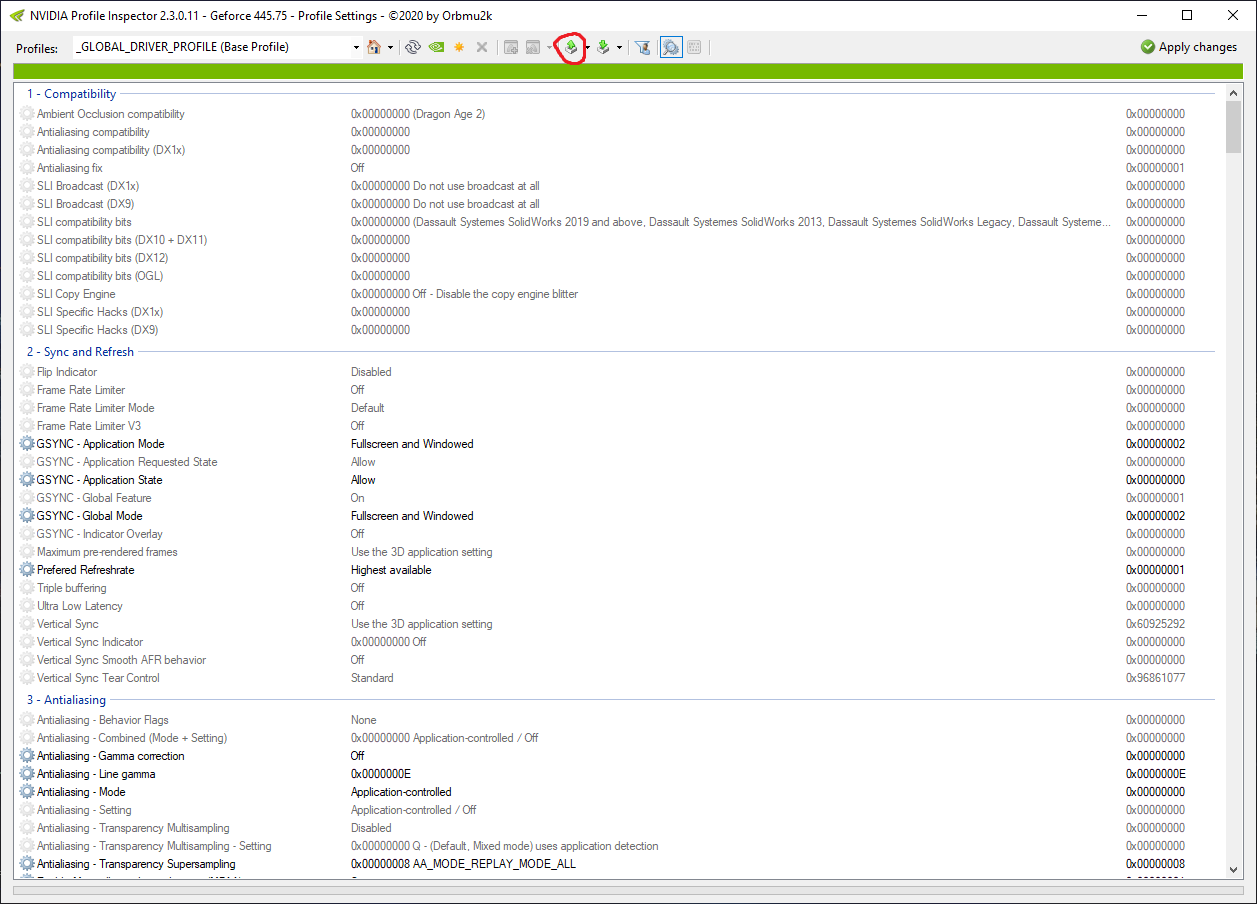
Task: Select the Antialiasing - Transparency Multisampling setting name
Action: [133, 828]
